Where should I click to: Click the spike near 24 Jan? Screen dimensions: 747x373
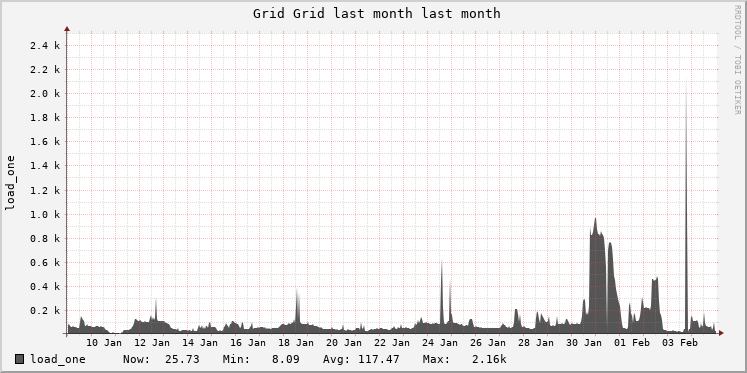tap(442, 295)
